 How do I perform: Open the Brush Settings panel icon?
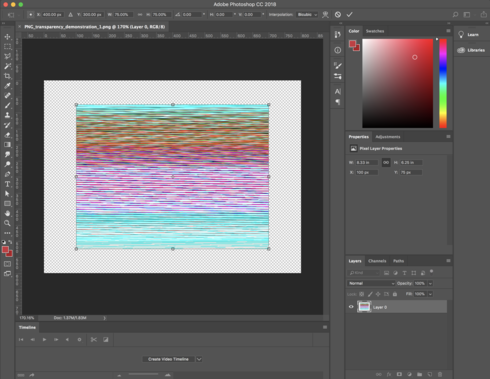338,66
